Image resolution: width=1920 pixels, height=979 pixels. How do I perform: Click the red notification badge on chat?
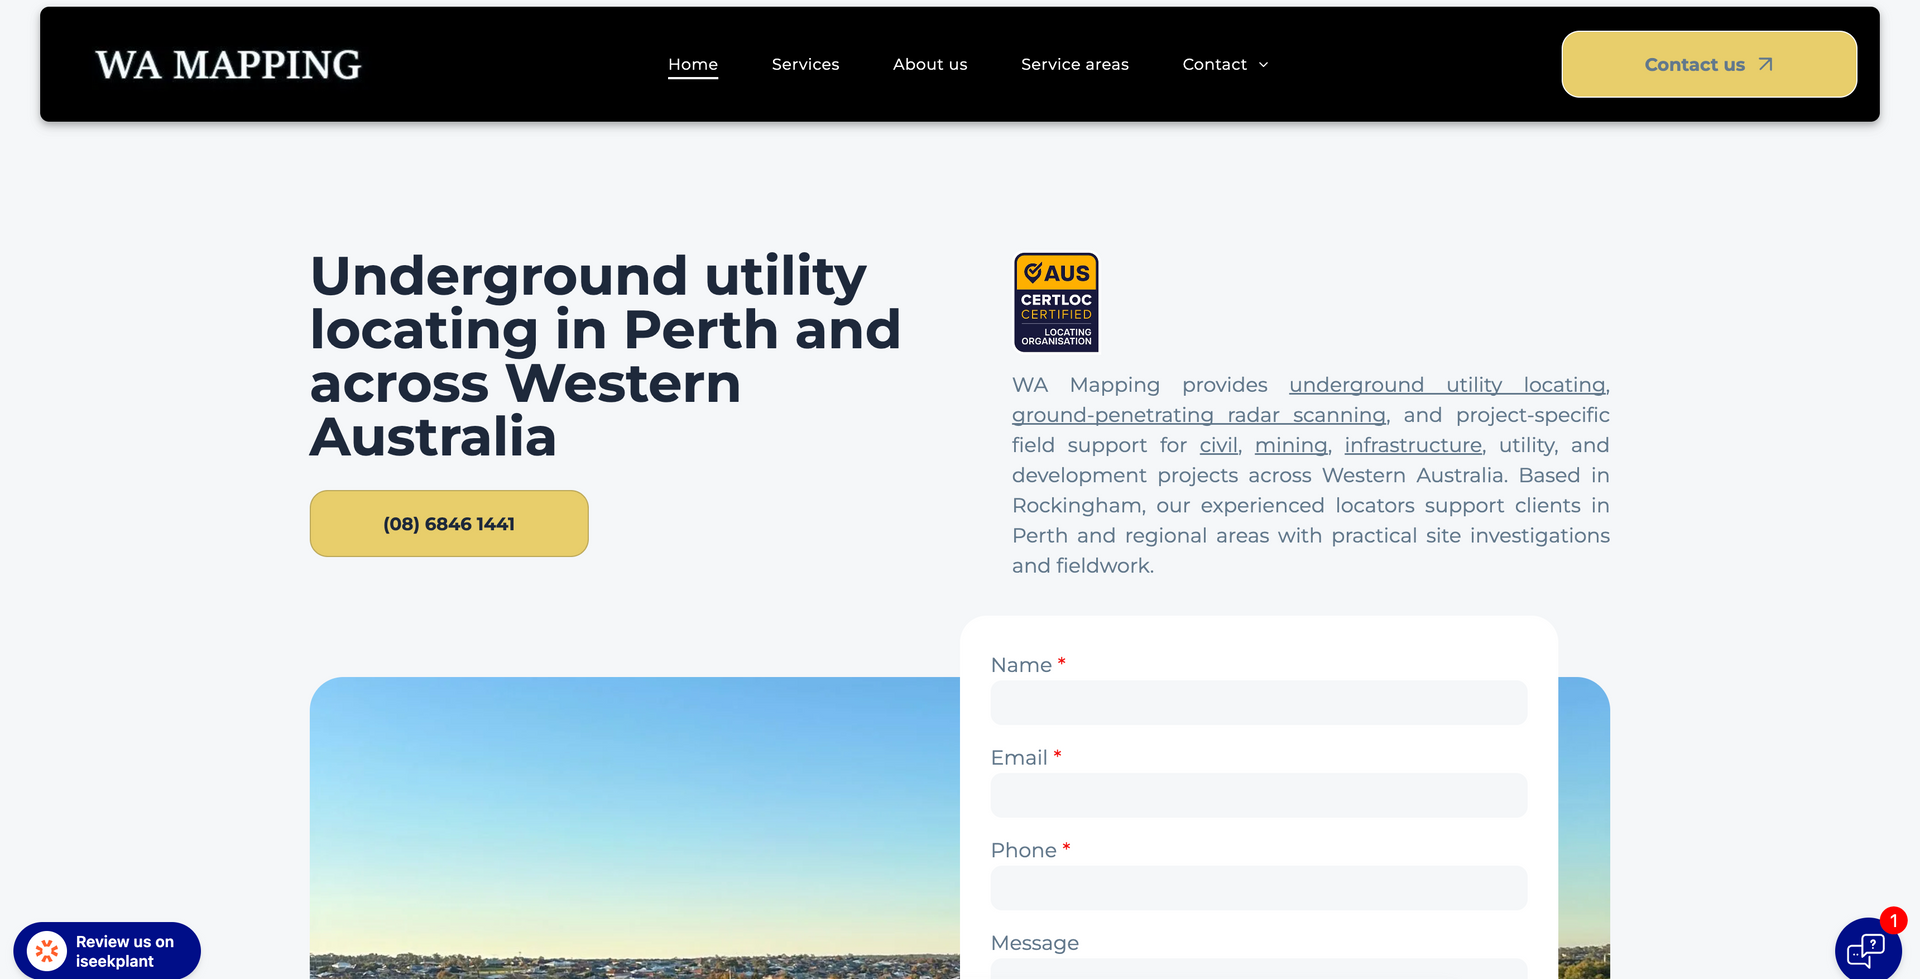pyautogui.click(x=1893, y=920)
